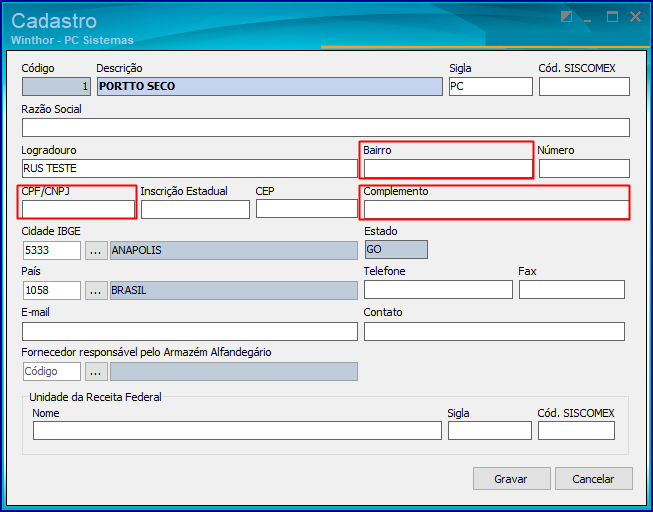Open Fornecedor responsável lookup ellipsis button
This screenshot has width=653, height=512.
(96, 371)
